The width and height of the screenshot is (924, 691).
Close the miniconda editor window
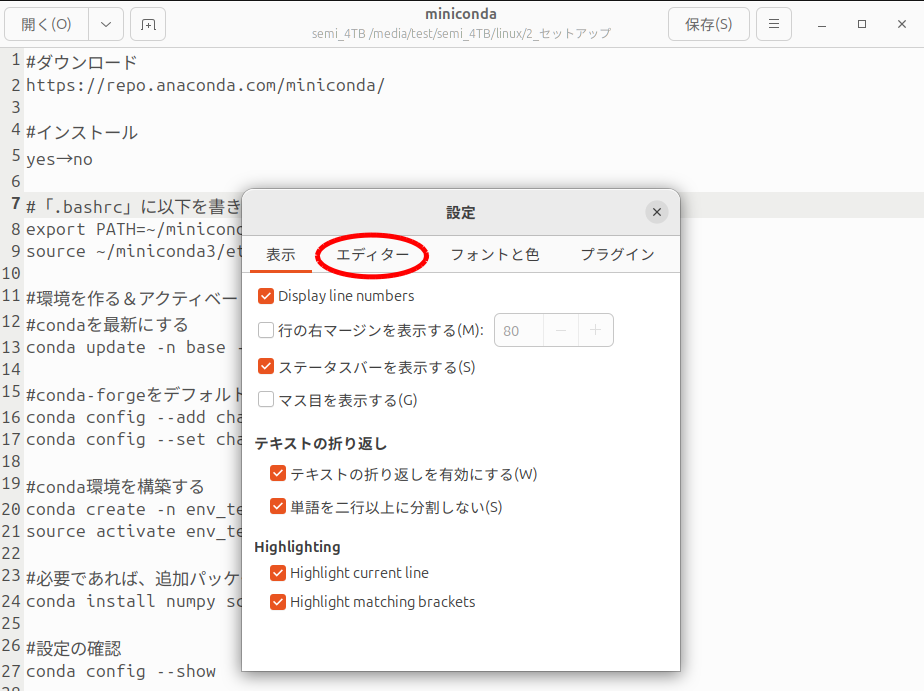tap(902, 24)
